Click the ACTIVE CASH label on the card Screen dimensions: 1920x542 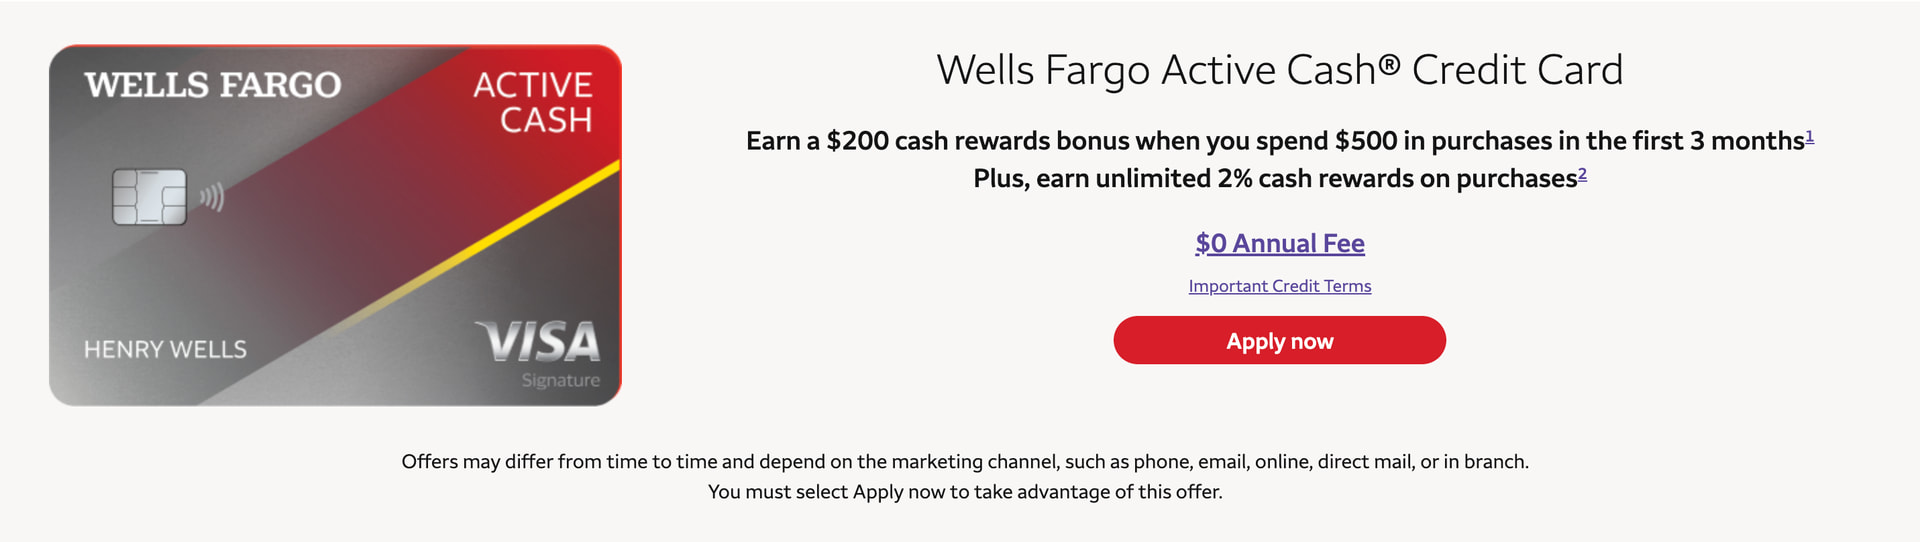534,102
